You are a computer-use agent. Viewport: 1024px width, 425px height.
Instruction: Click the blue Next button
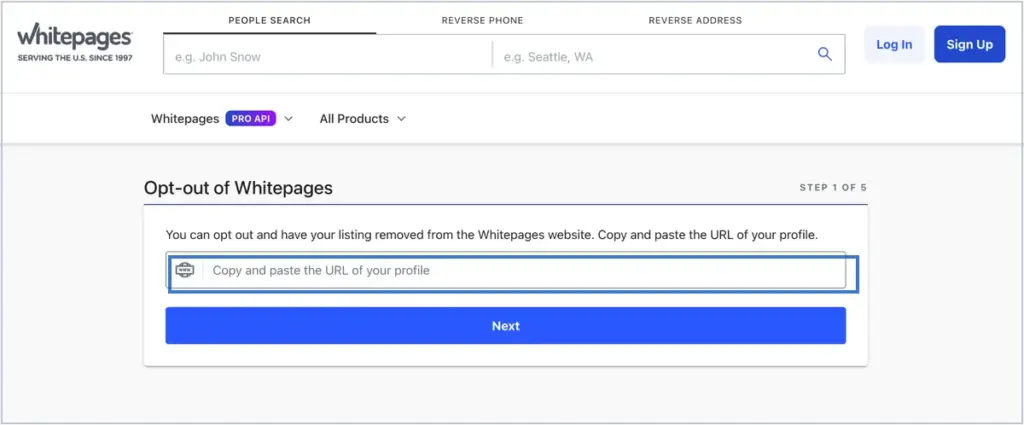point(505,326)
